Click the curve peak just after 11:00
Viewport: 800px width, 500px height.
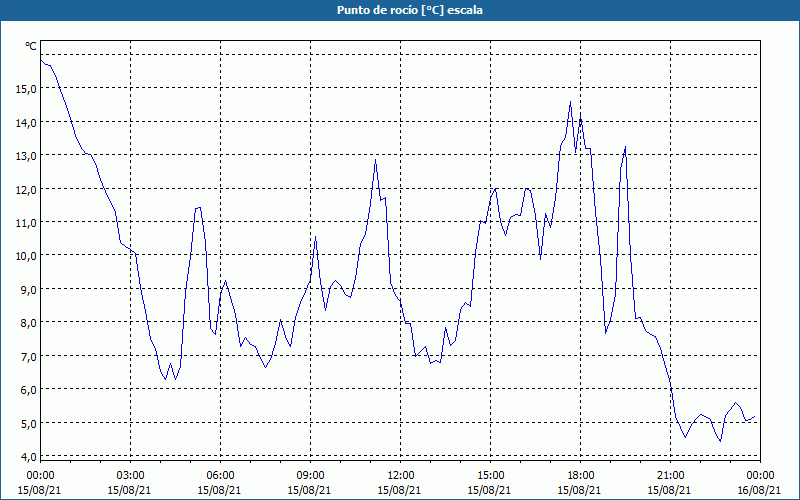pos(376,160)
